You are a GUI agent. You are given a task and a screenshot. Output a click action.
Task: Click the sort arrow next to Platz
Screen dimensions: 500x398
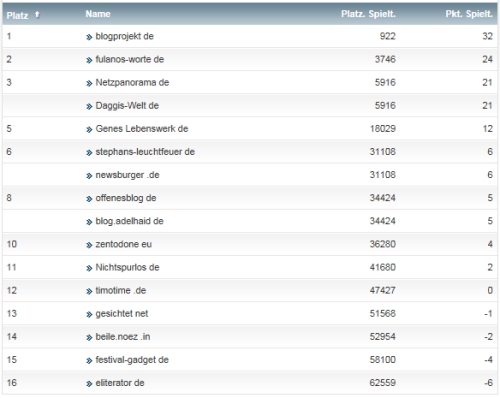pos(37,14)
